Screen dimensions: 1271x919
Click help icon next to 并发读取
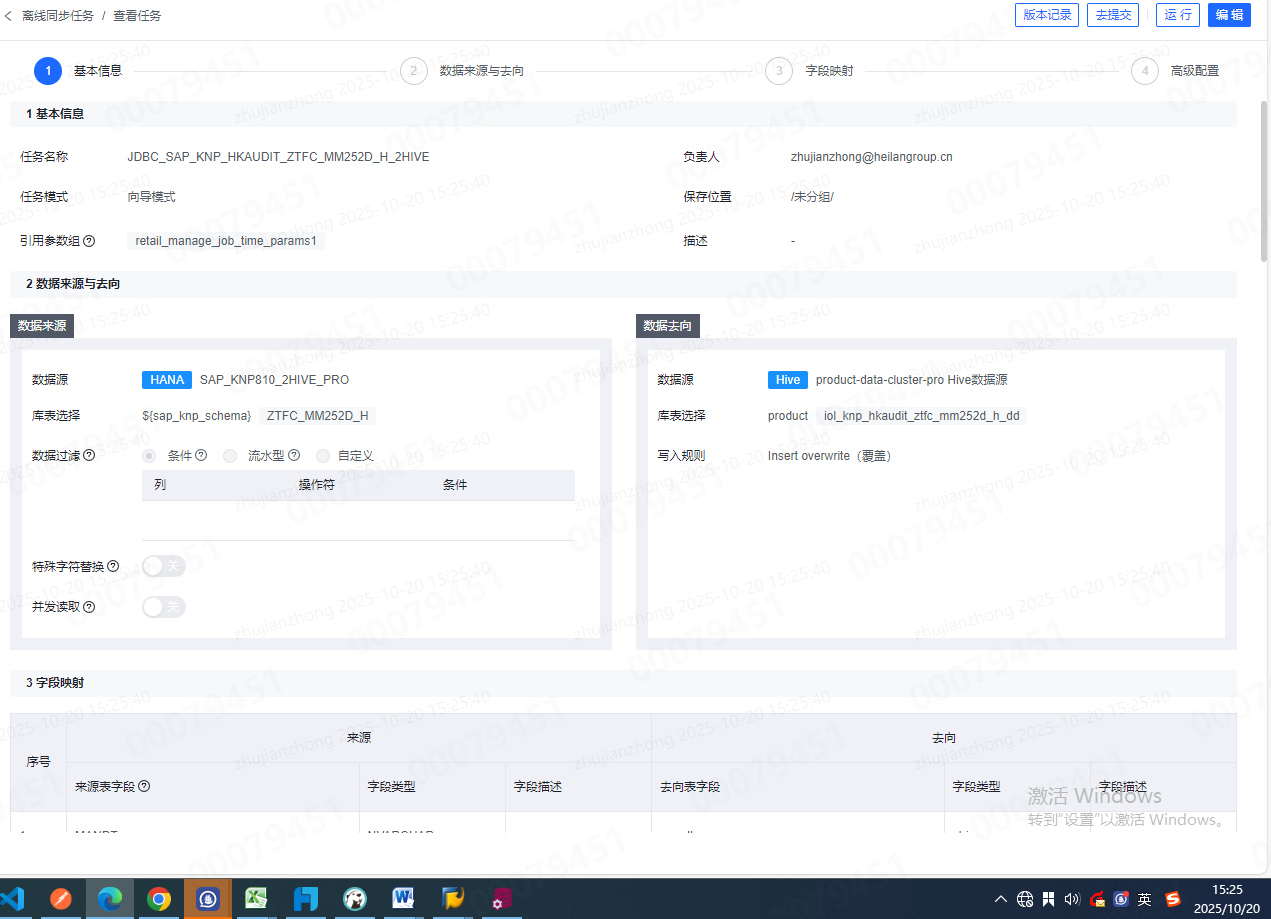pos(89,607)
